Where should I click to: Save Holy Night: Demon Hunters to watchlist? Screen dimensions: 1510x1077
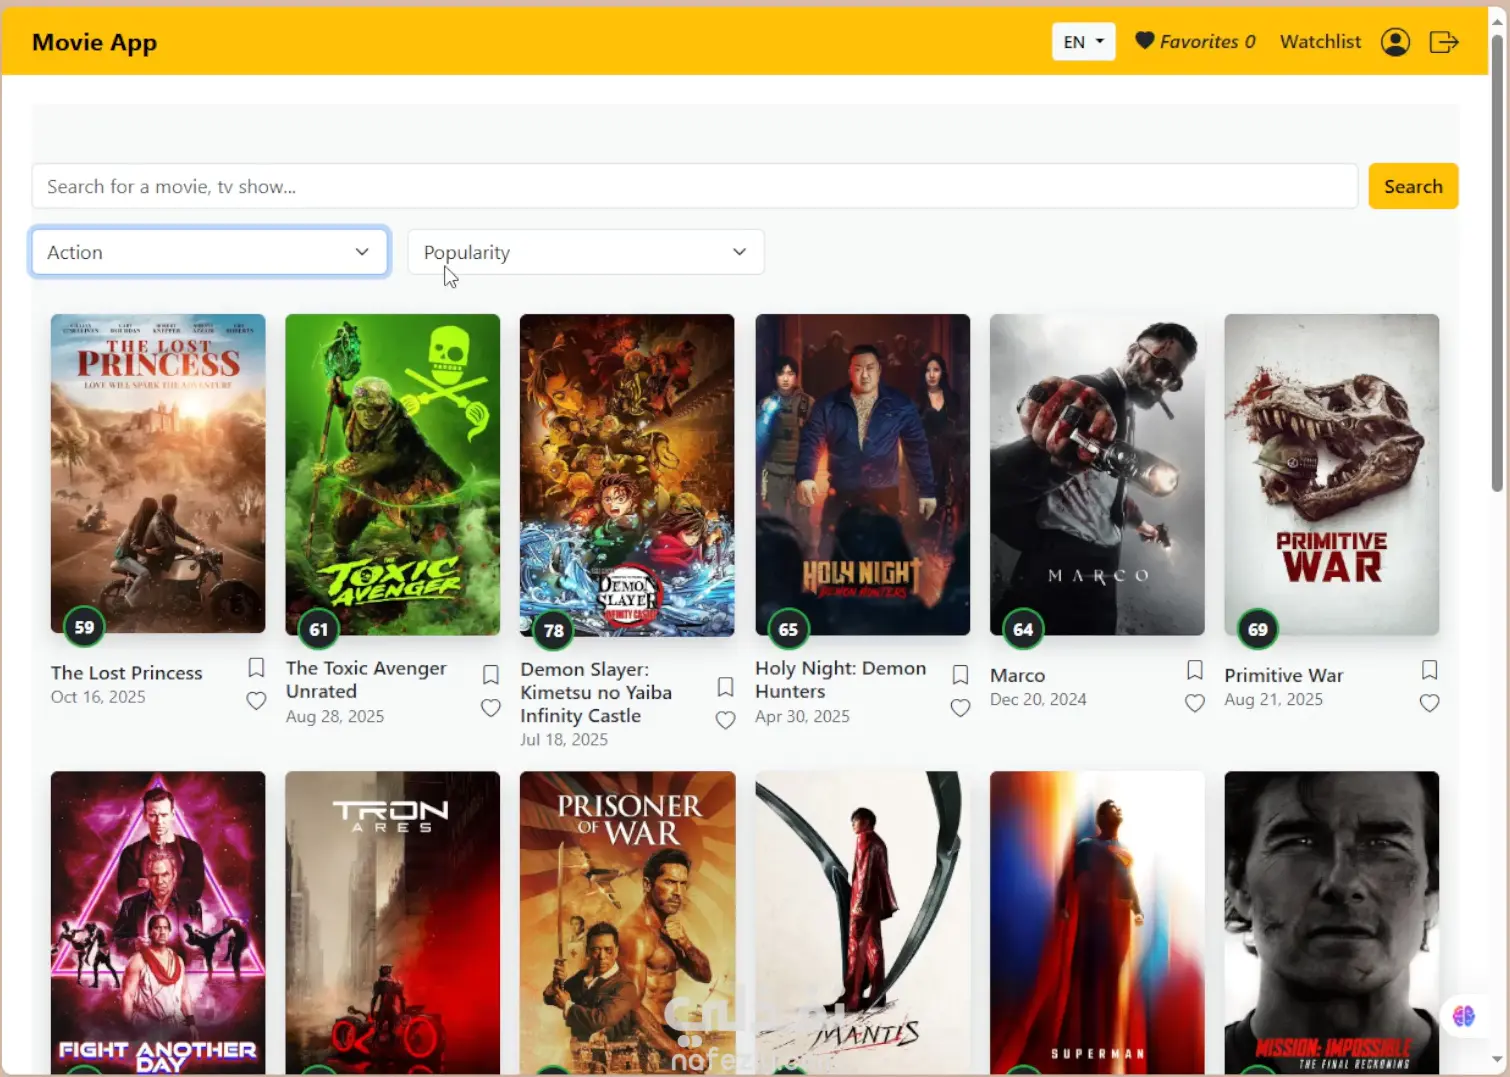click(x=960, y=674)
